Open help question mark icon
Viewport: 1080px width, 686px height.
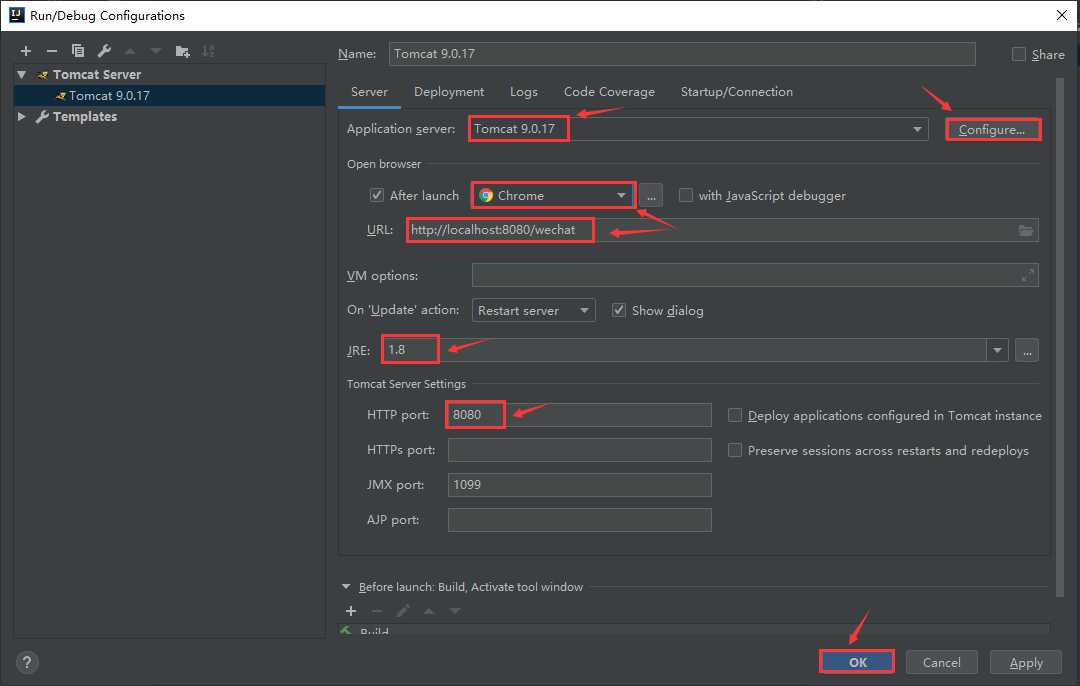(26, 663)
